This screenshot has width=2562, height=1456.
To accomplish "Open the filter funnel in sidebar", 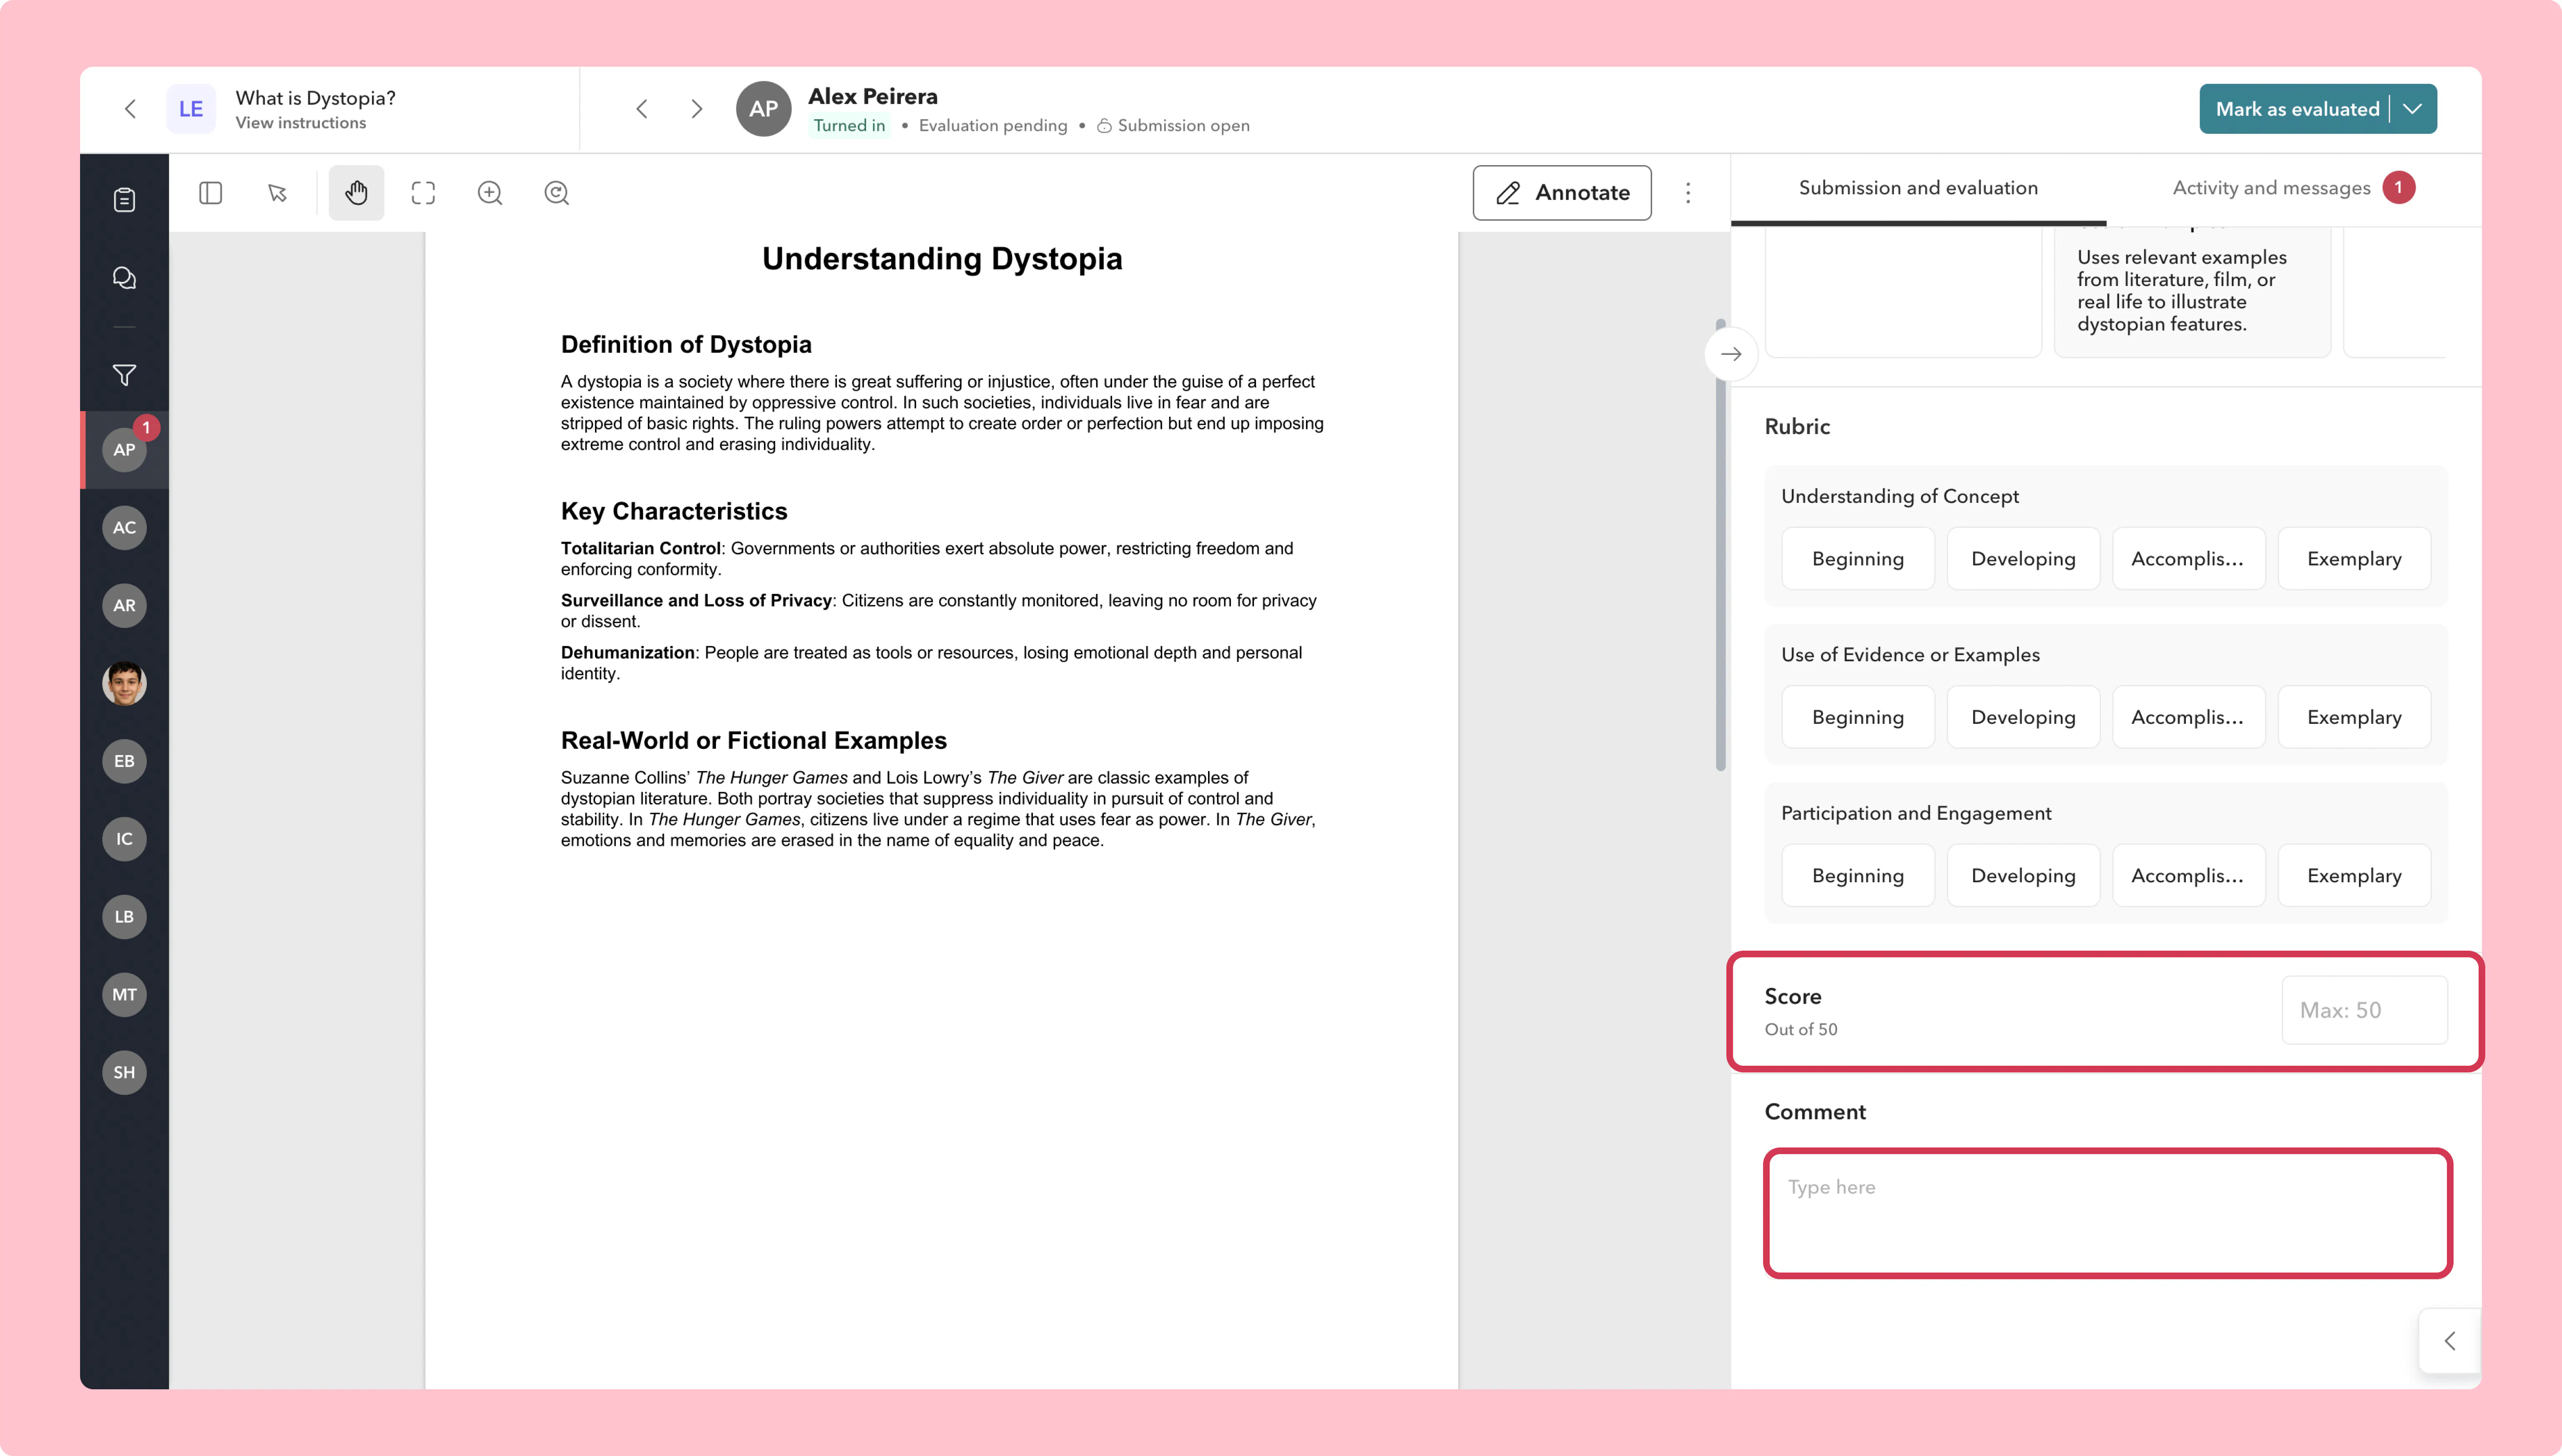I will coord(124,375).
